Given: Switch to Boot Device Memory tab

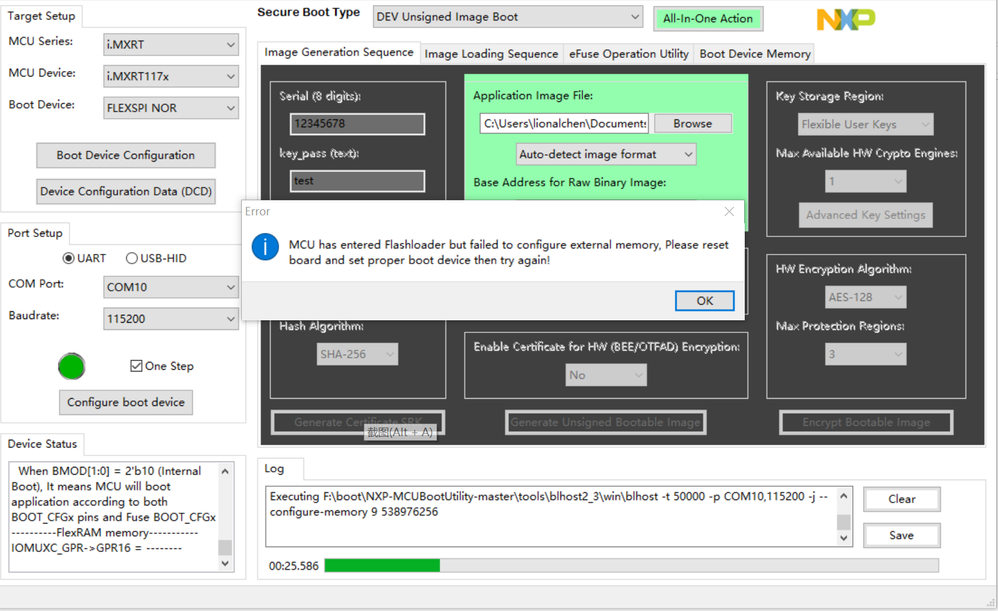Looking at the screenshot, I should (755, 54).
